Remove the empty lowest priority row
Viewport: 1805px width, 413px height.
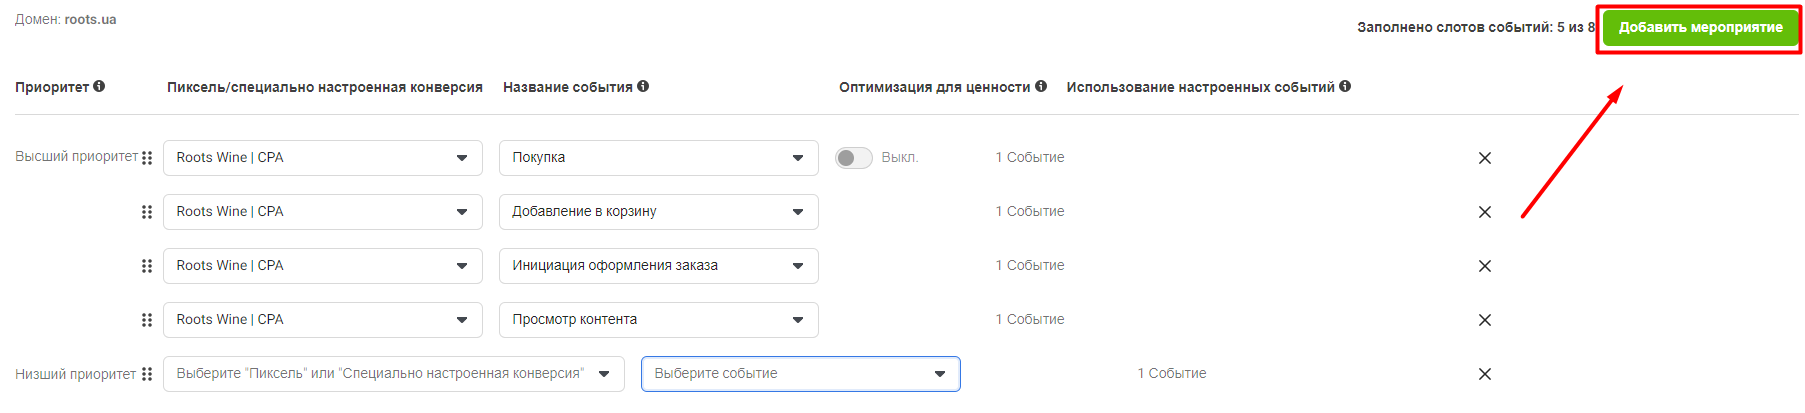[x=1484, y=374]
